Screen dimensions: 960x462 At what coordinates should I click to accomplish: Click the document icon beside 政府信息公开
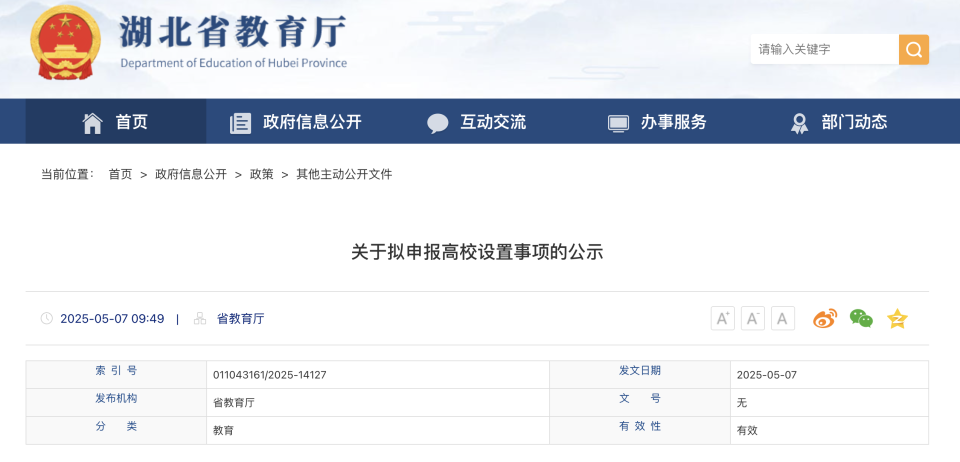coord(240,123)
